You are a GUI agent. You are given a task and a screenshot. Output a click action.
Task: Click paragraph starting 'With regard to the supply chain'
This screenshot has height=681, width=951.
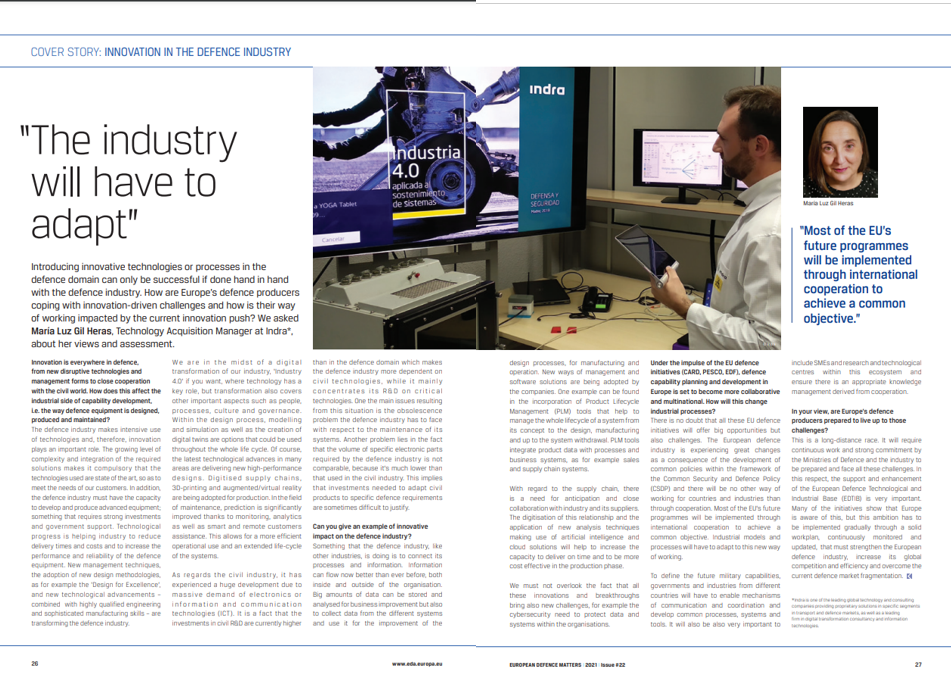coord(574,527)
